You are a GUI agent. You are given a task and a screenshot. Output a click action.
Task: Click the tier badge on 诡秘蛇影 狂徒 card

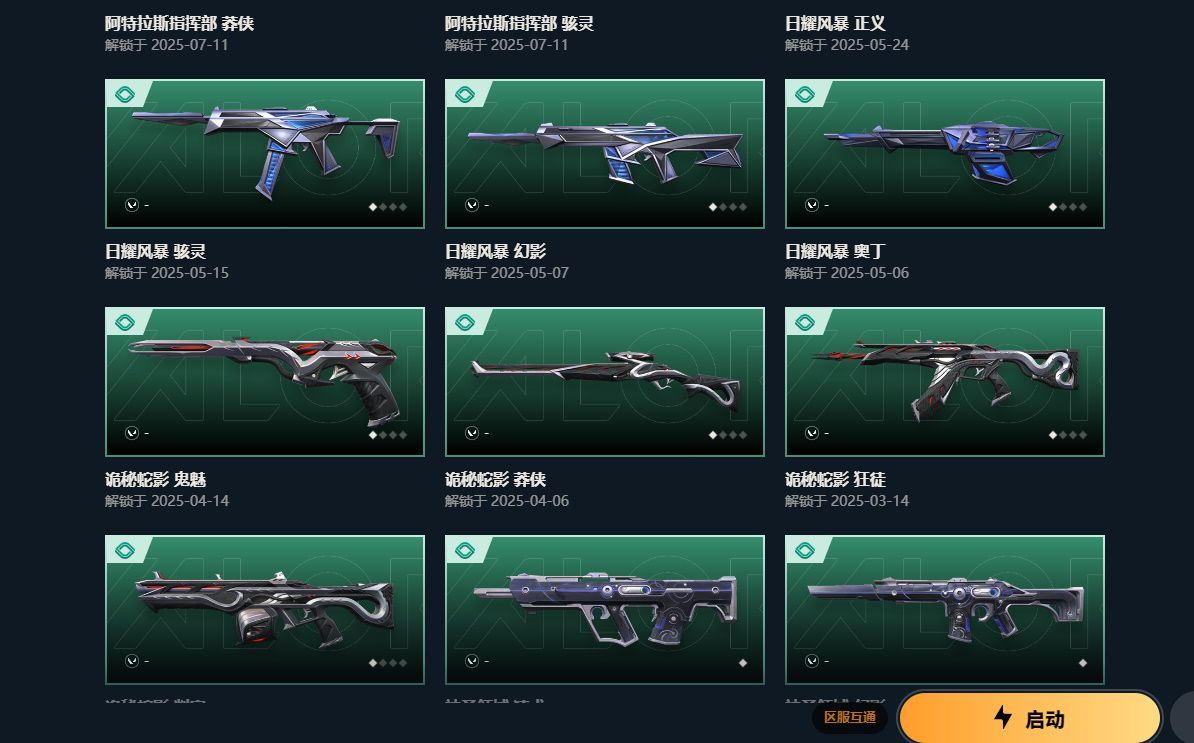[805, 323]
